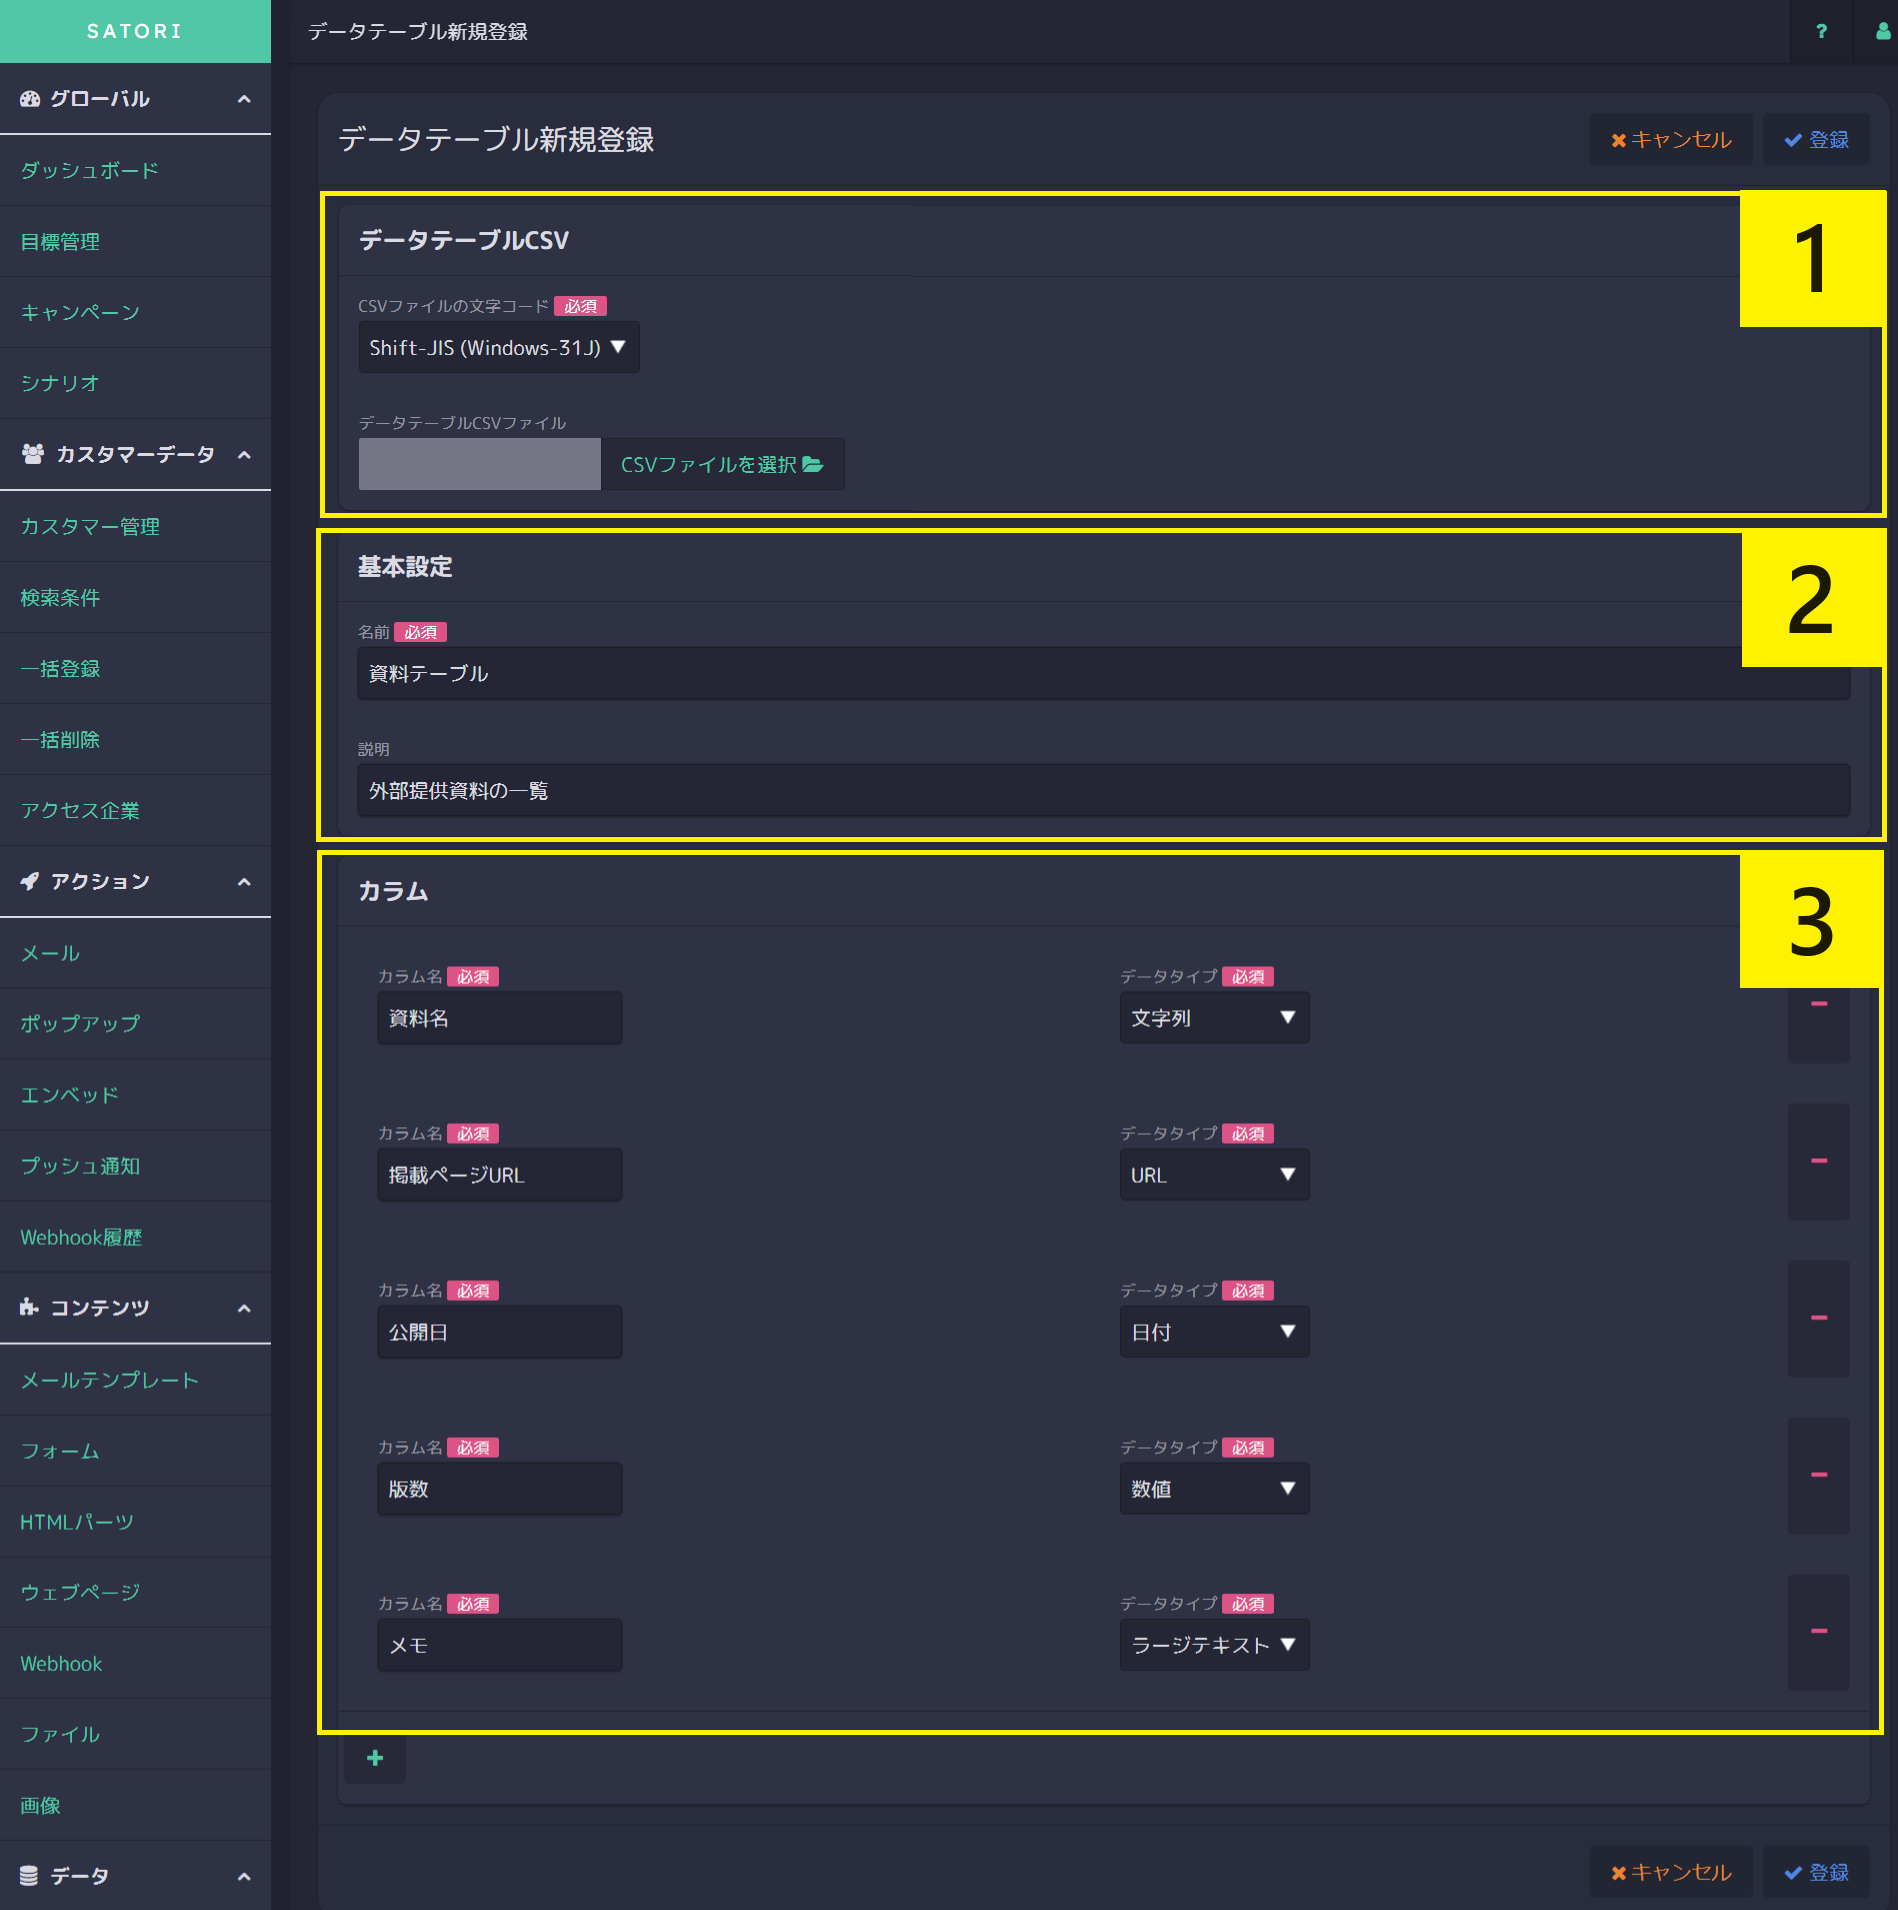Open フォーム in sidebar
The width and height of the screenshot is (1898, 1910).
135,1451
